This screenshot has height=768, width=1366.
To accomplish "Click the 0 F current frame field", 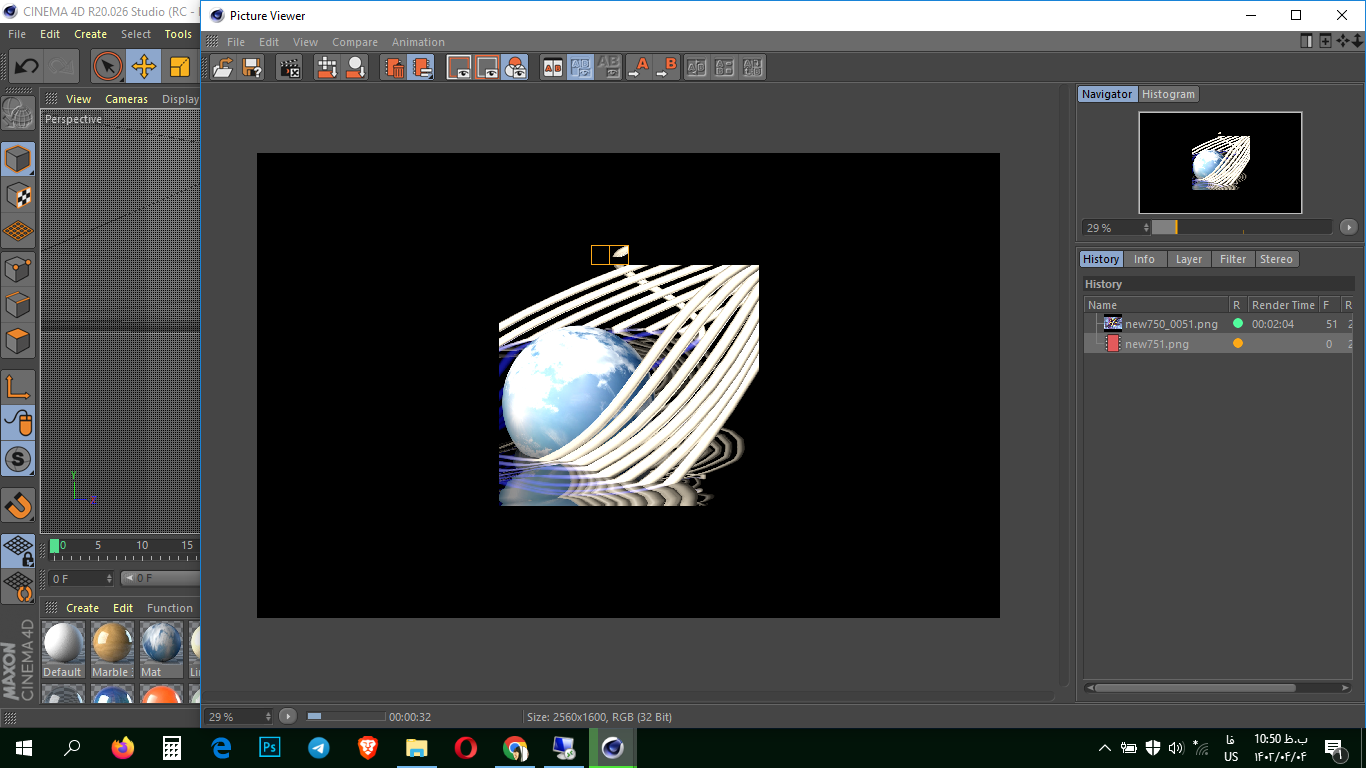I will [x=81, y=578].
